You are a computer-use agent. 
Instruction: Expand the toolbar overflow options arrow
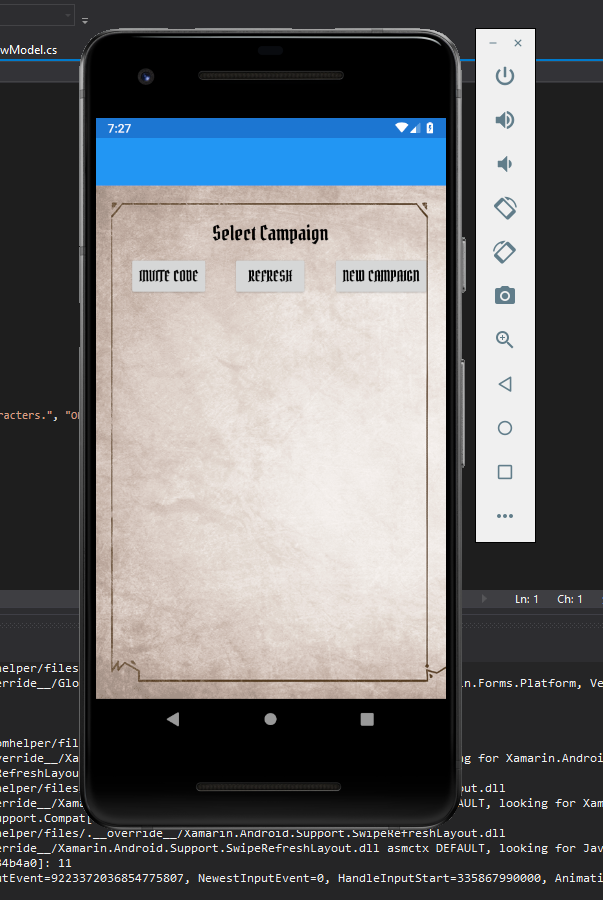click(x=85, y=19)
